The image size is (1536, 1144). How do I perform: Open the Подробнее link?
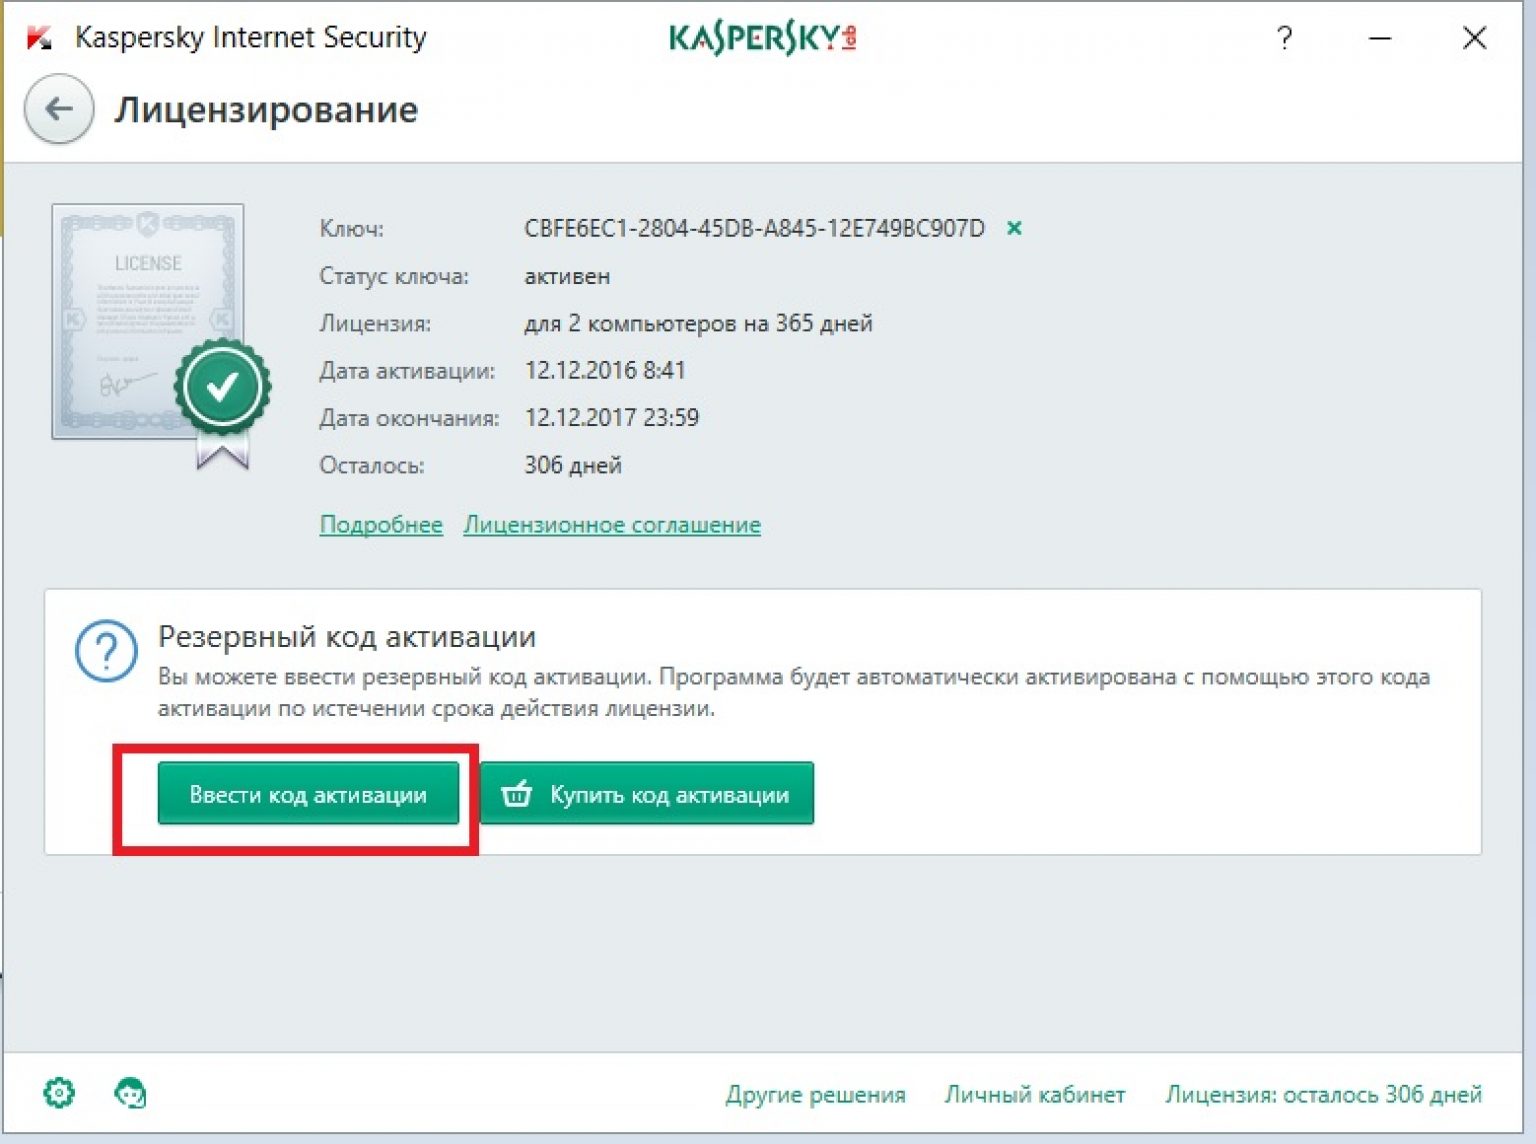pos(381,525)
